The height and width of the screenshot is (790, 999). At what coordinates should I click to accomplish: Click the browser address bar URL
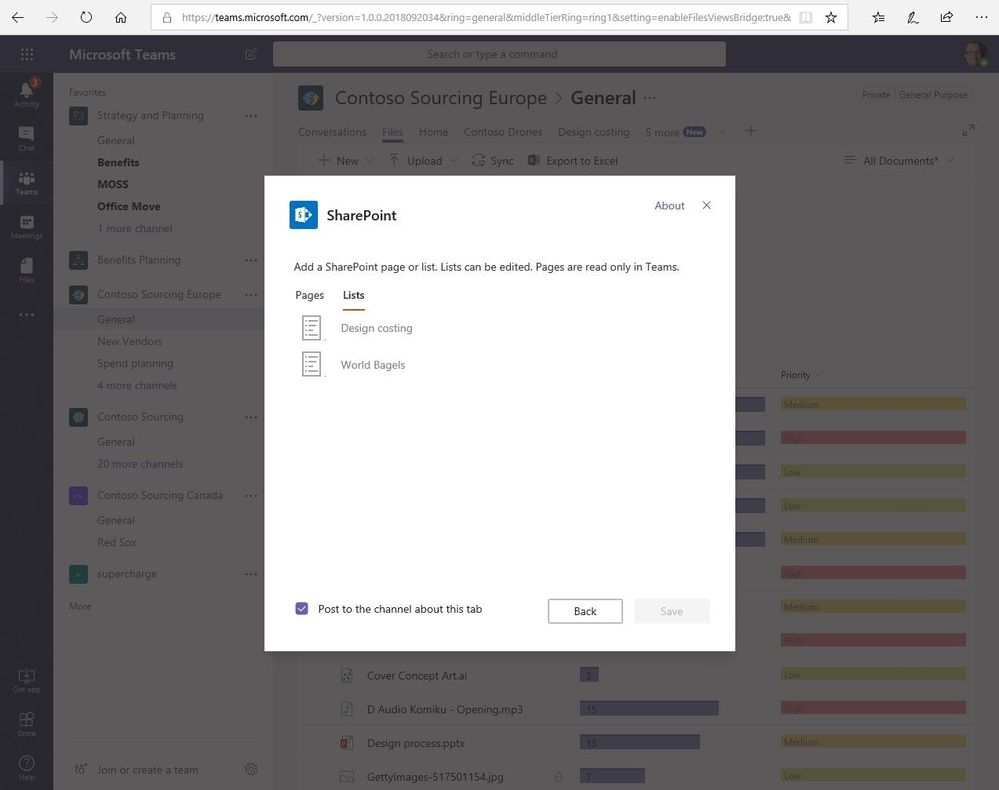click(x=485, y=18)
